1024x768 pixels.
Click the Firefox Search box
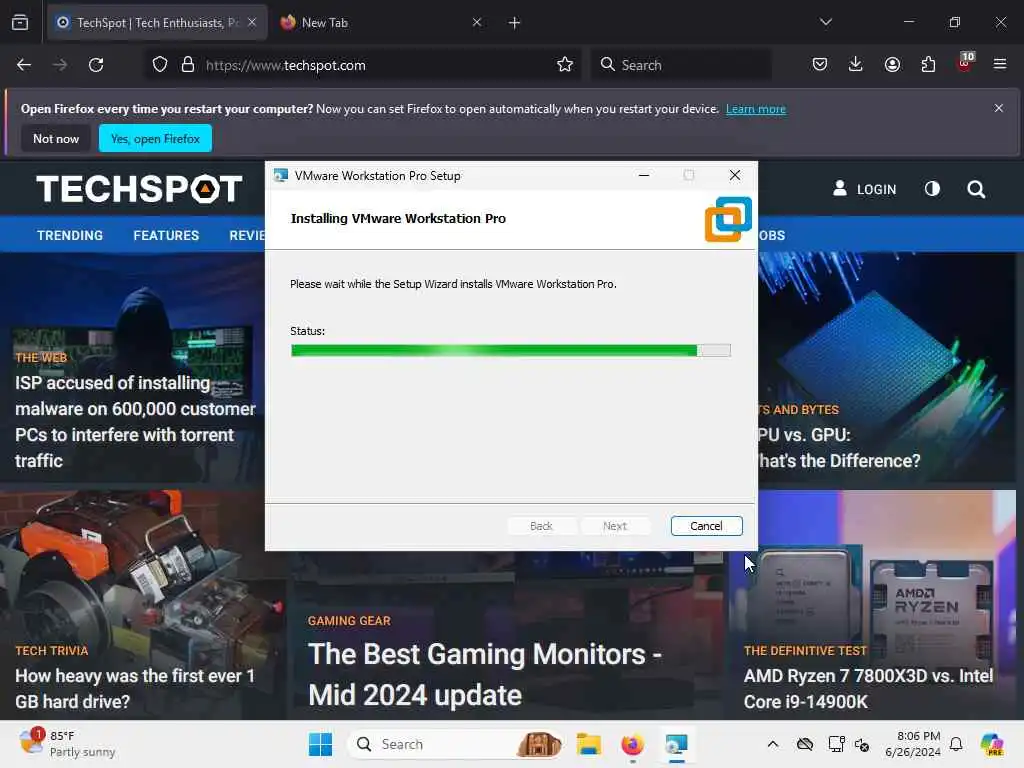pos(680,65)
